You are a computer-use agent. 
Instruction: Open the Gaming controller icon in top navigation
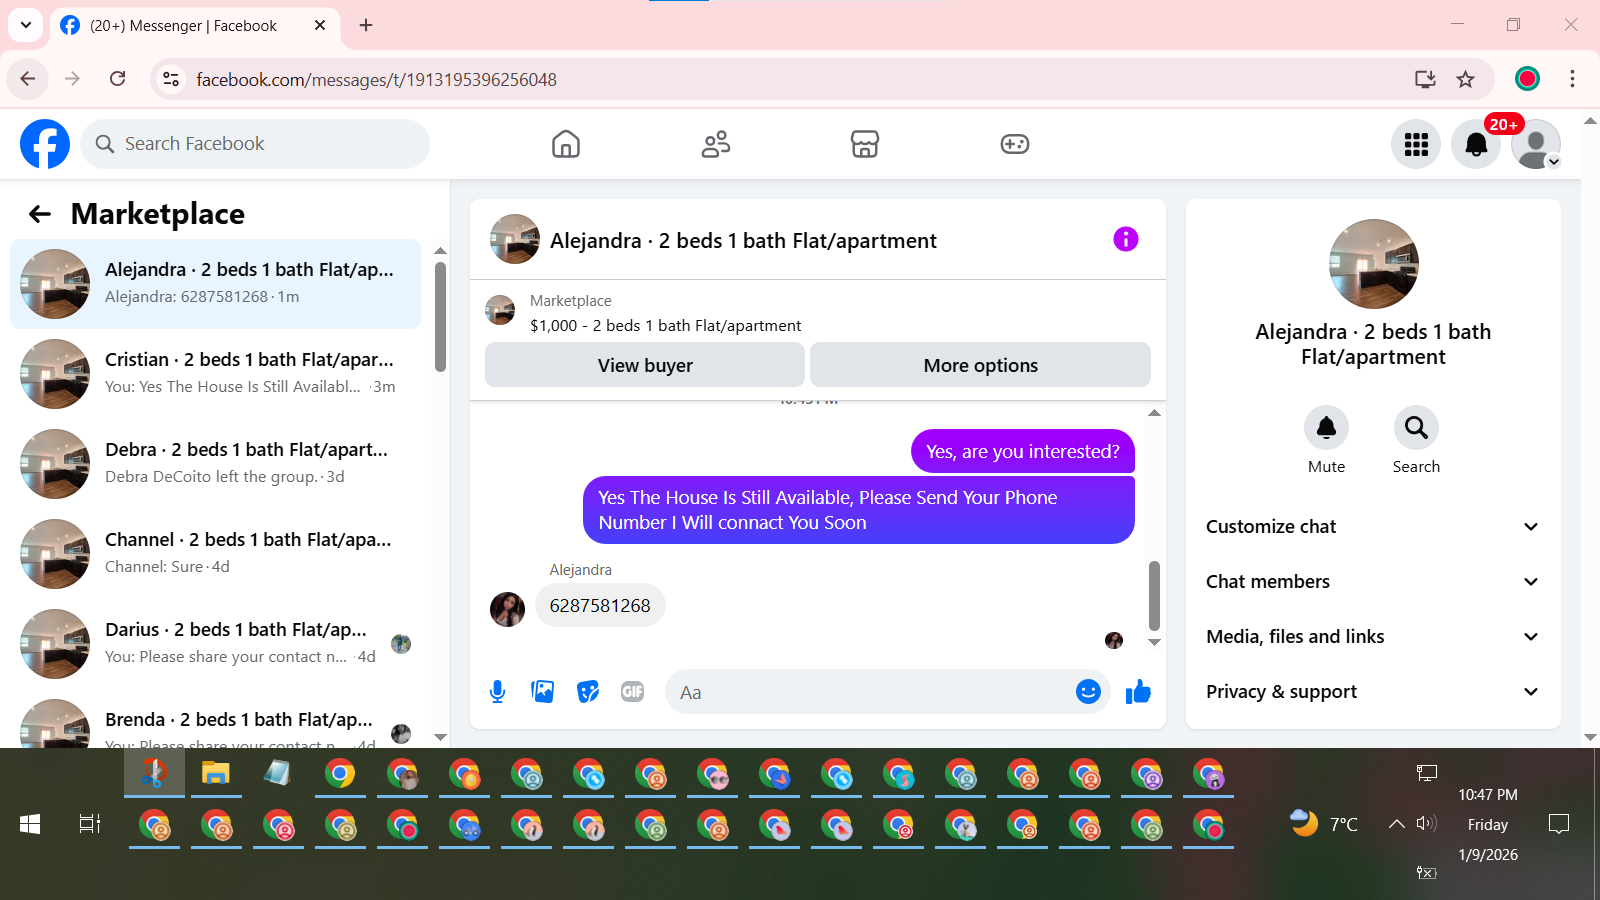click(1015, 144)
